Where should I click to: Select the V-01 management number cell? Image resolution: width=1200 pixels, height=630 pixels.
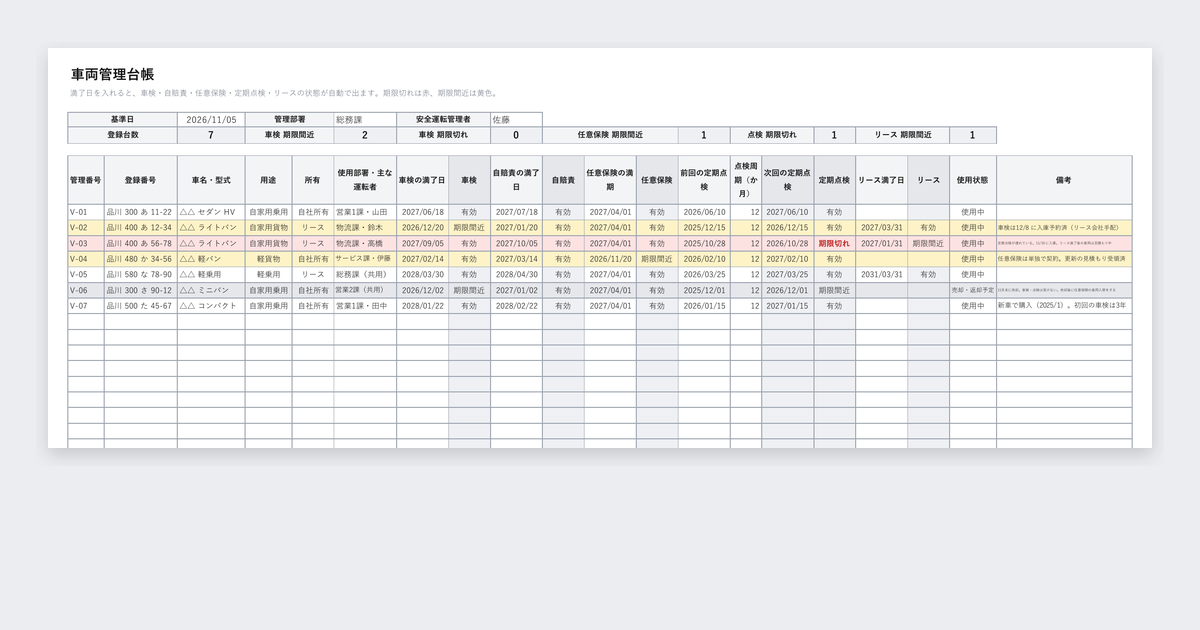pos(86,212)
